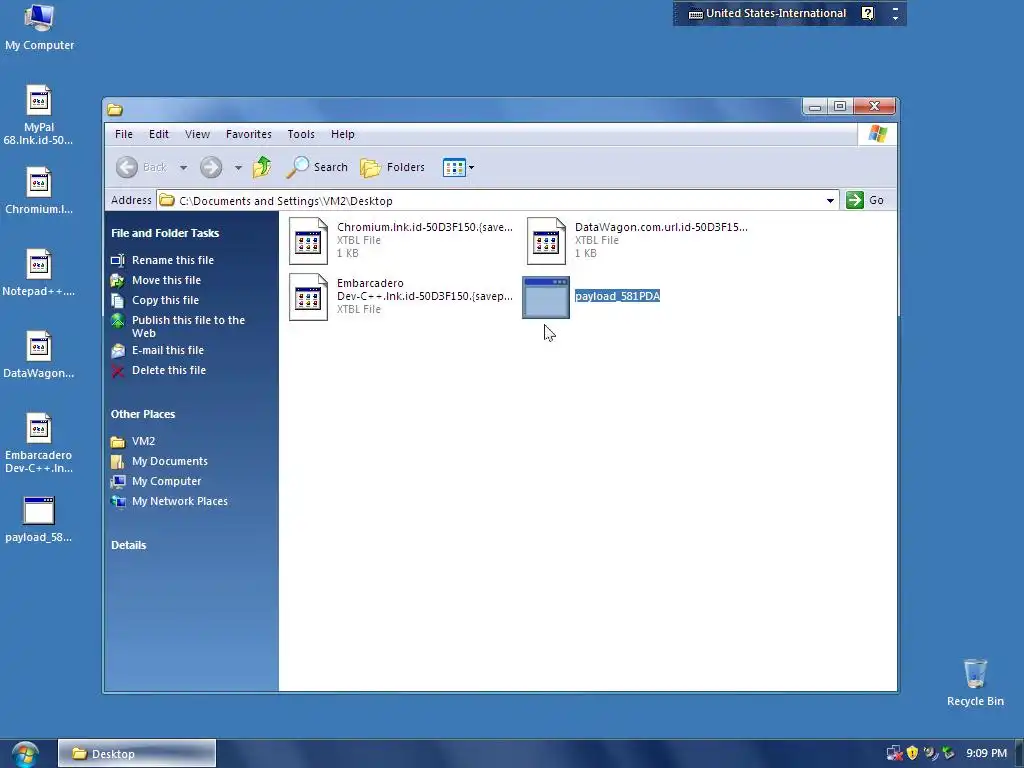Viewport: 1024px width, 768px height.
Task: Open the Tools menu
Action: coord(301,134)
